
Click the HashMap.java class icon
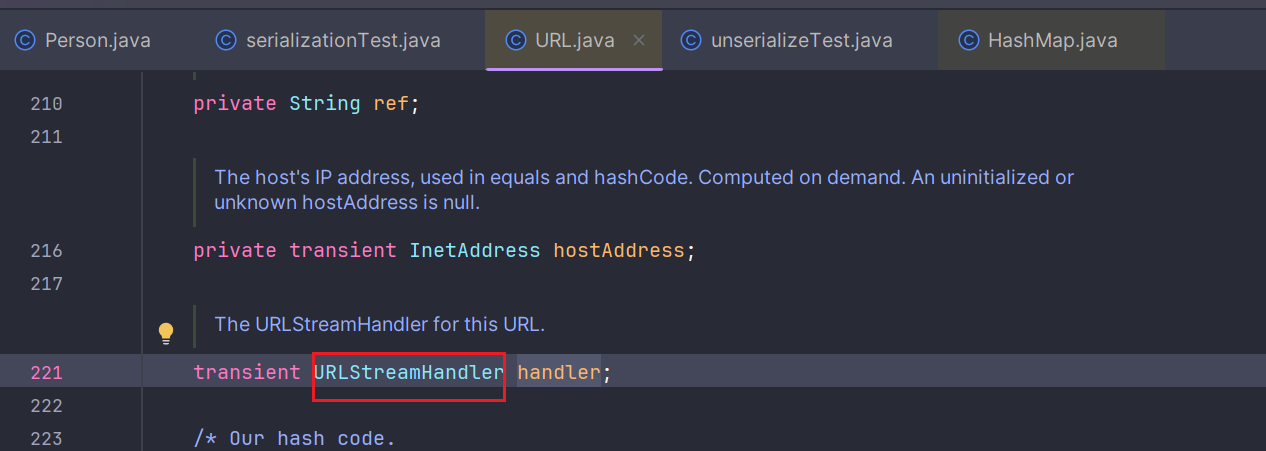pyautogui.click(x=968, y=40)
